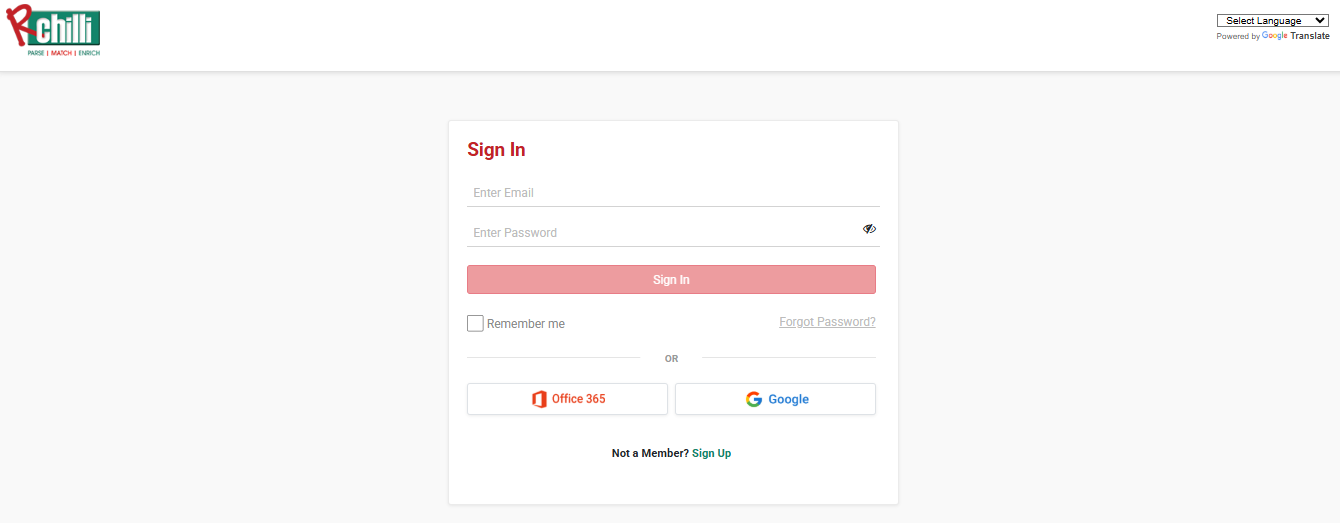Open the Forgot Password? link
The width and height of the screenshot is (1340, 523).
827,322
